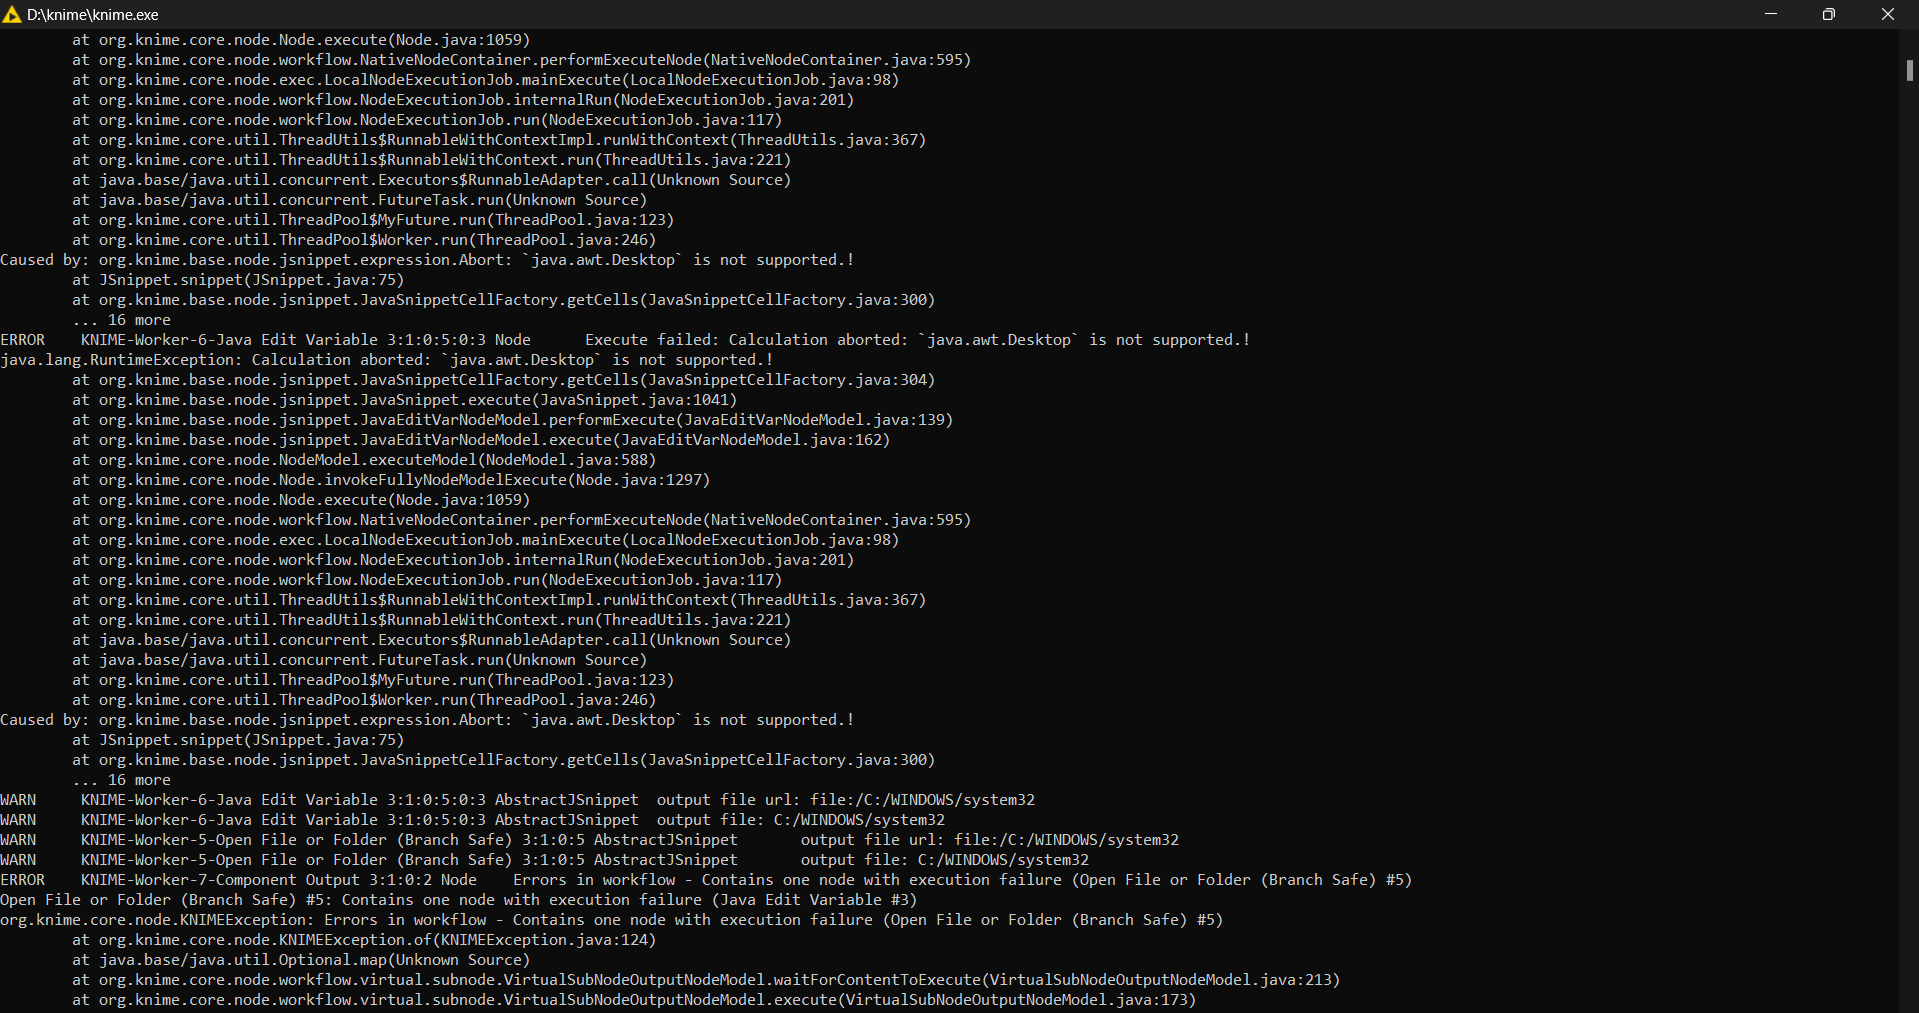Click the first 'Caused by: ...Abort' line
The width and height of the screenshot is (1919, 1013).
click(x=427, y=260)
